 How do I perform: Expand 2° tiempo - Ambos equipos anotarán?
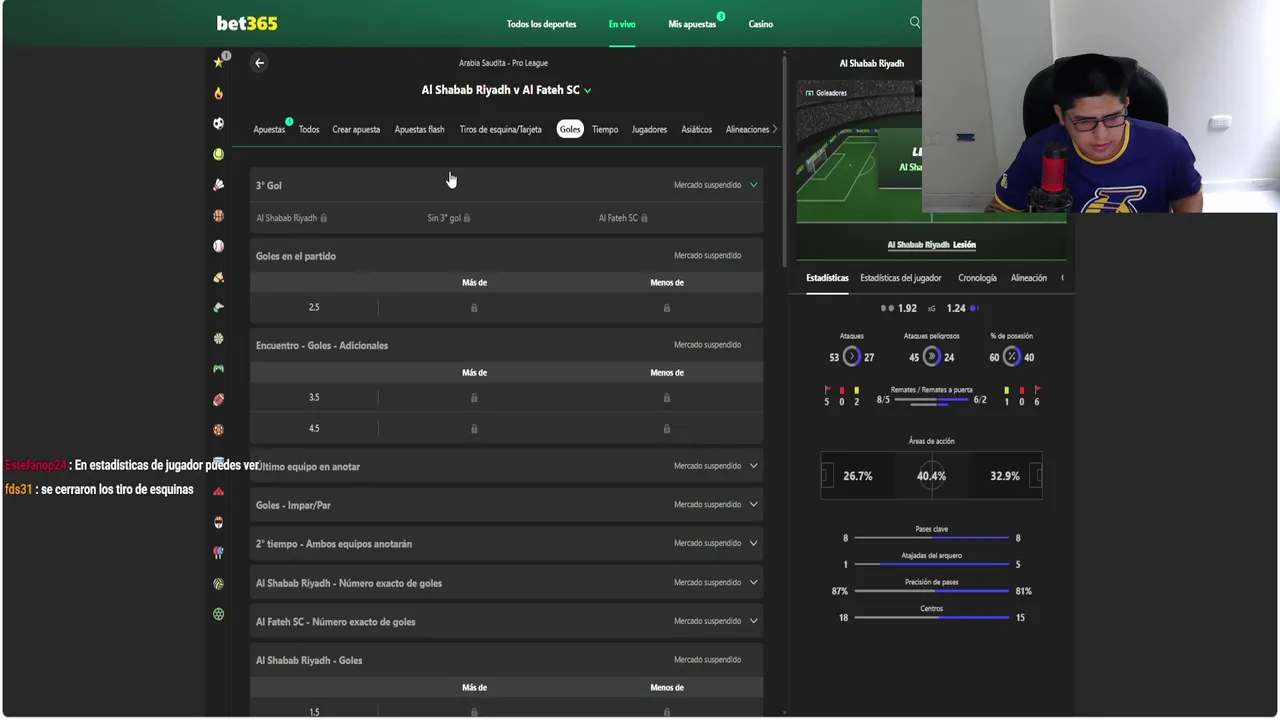754,544
